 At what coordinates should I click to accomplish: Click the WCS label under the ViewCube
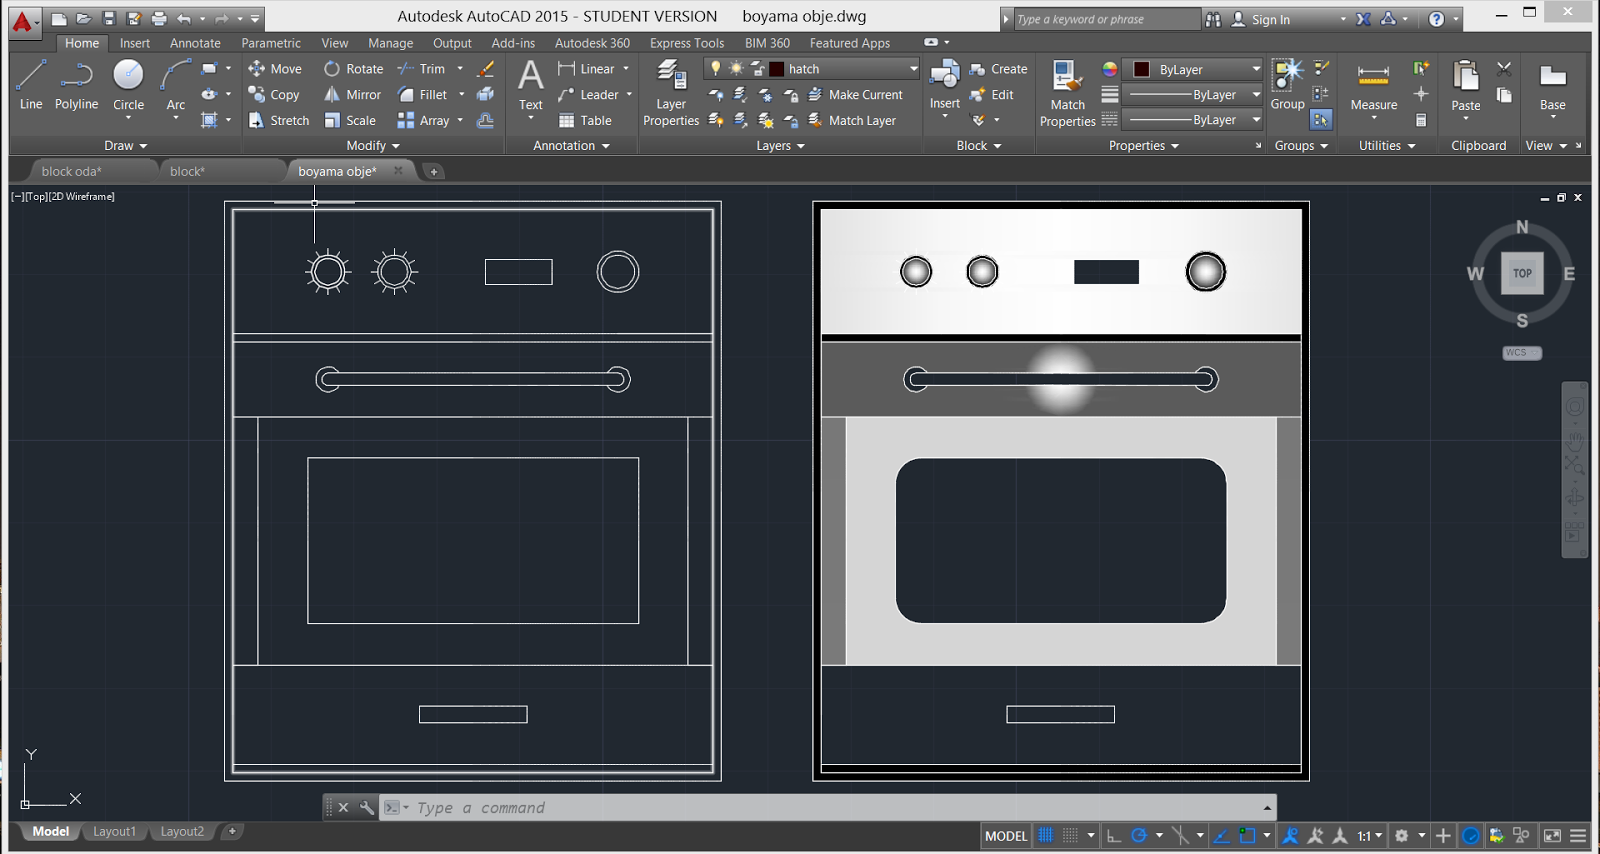pyautogui.click(x=1521, y=353)
